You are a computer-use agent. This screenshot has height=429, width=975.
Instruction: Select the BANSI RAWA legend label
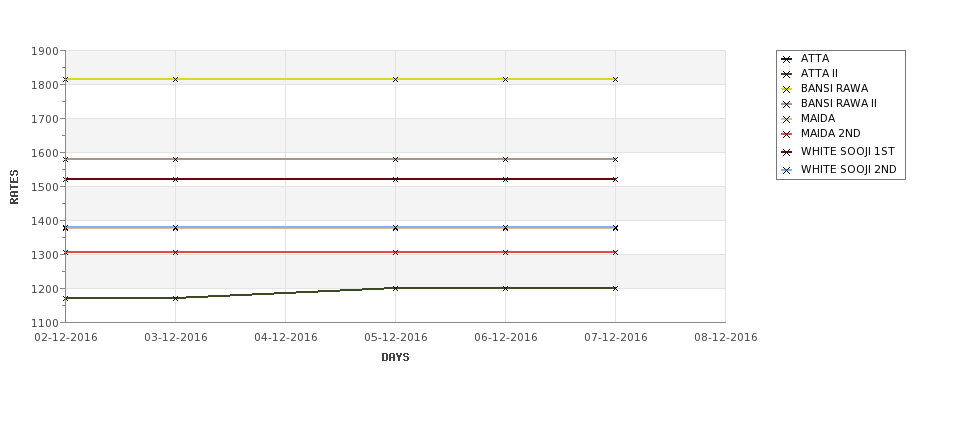coord(834,88)
